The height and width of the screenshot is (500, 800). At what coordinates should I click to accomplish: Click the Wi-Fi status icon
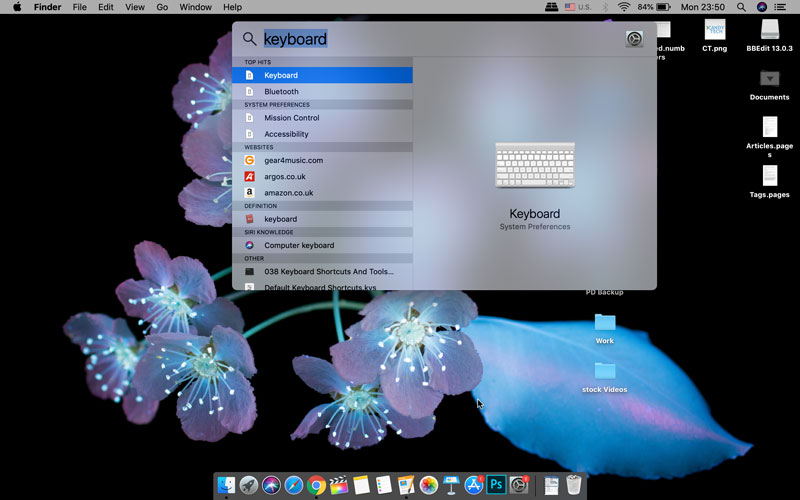click(x=623, y=7)
